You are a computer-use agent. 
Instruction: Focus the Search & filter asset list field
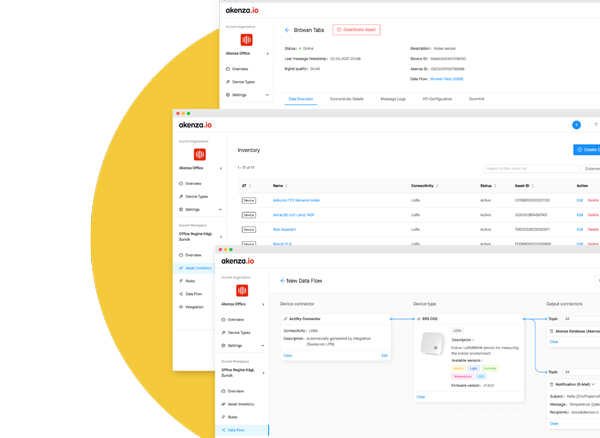[x=530, y=169]
